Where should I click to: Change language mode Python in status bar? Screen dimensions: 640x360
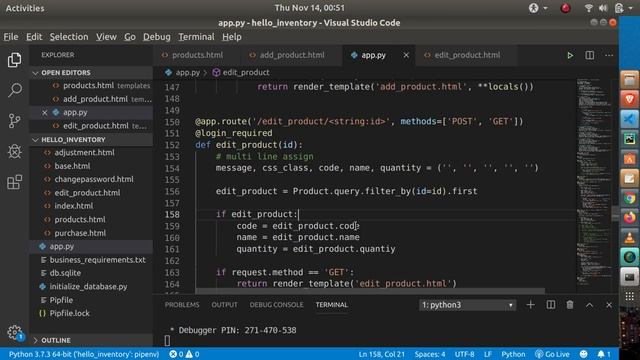pyautogui.click(x=513, y=354)
